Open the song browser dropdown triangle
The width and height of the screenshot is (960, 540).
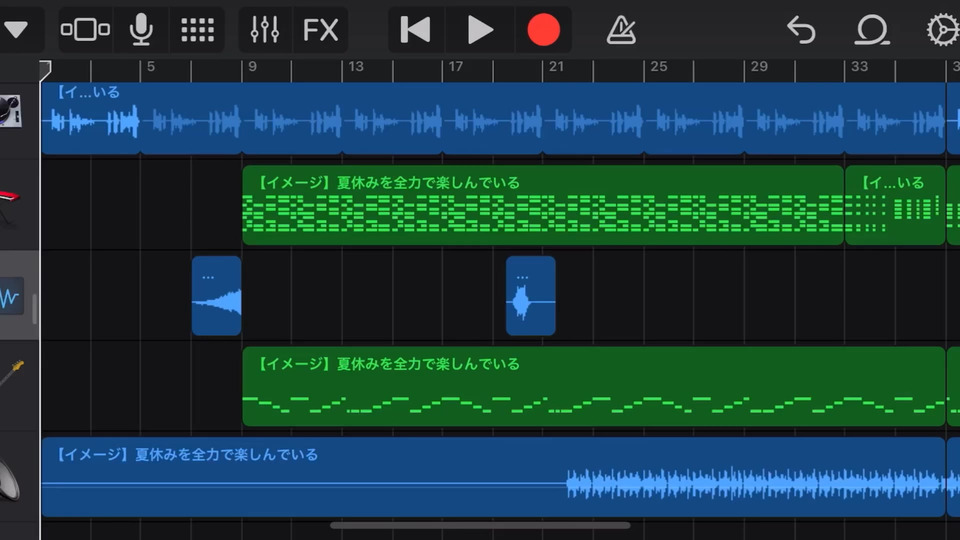pyautogui.click(x=16, y=29)
